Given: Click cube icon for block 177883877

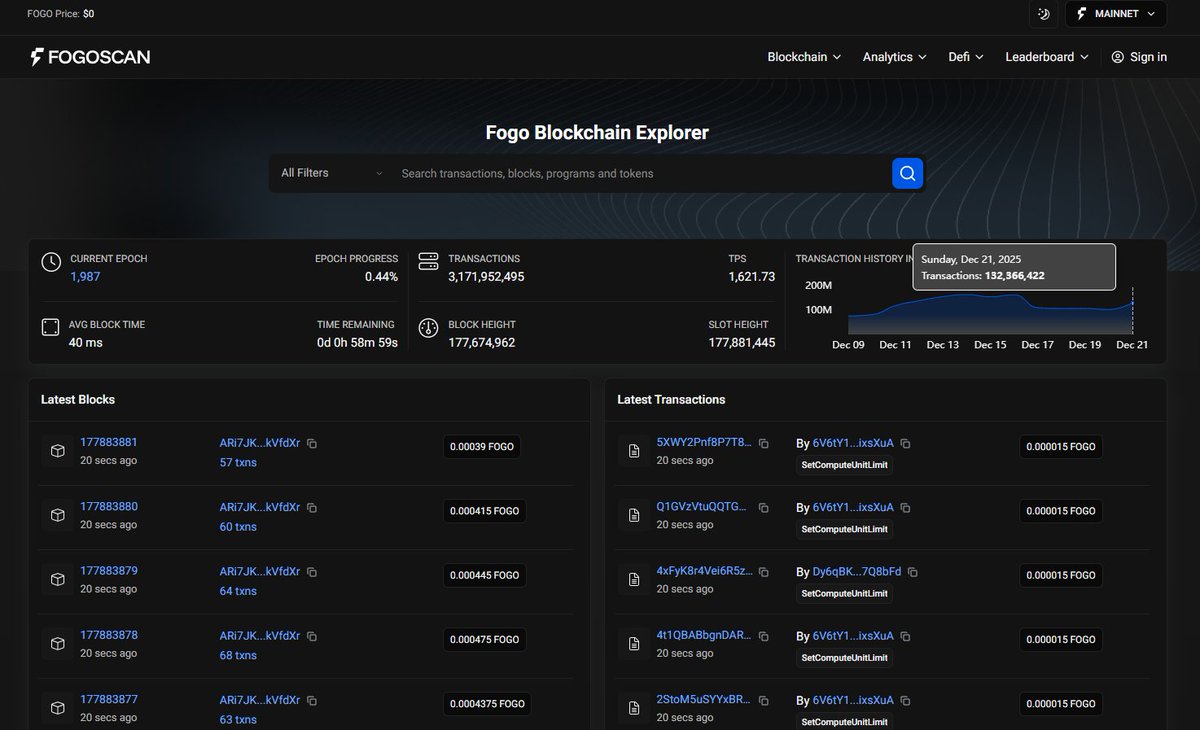Looking at the screenshot, I should pos(58,707).
